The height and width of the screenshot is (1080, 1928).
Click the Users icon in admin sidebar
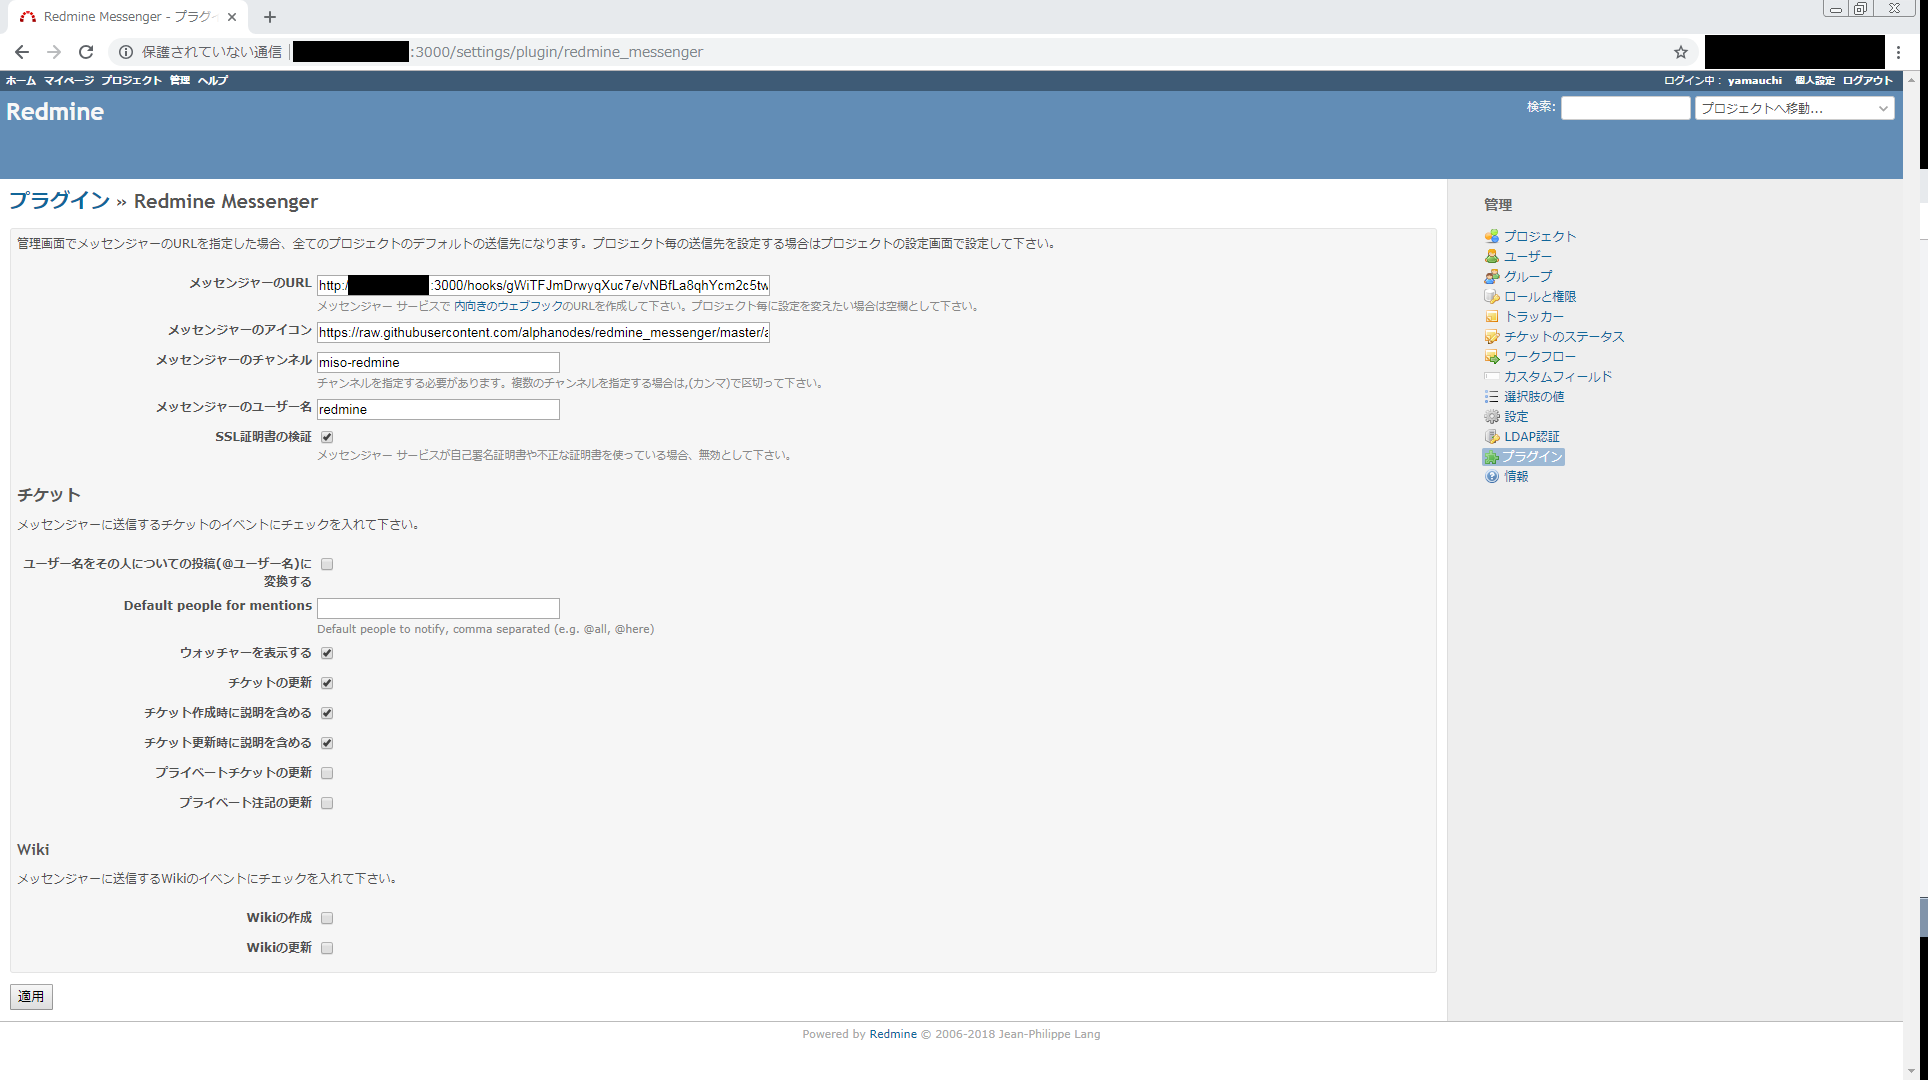1491,257
